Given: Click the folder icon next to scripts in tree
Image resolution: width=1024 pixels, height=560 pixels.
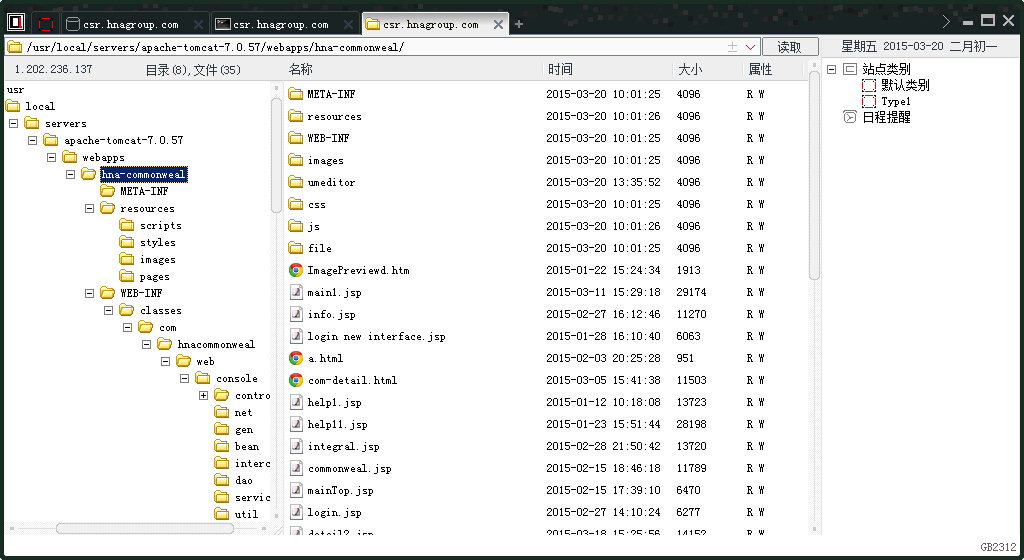Looking at the screenshot, I should click(127, 225).
